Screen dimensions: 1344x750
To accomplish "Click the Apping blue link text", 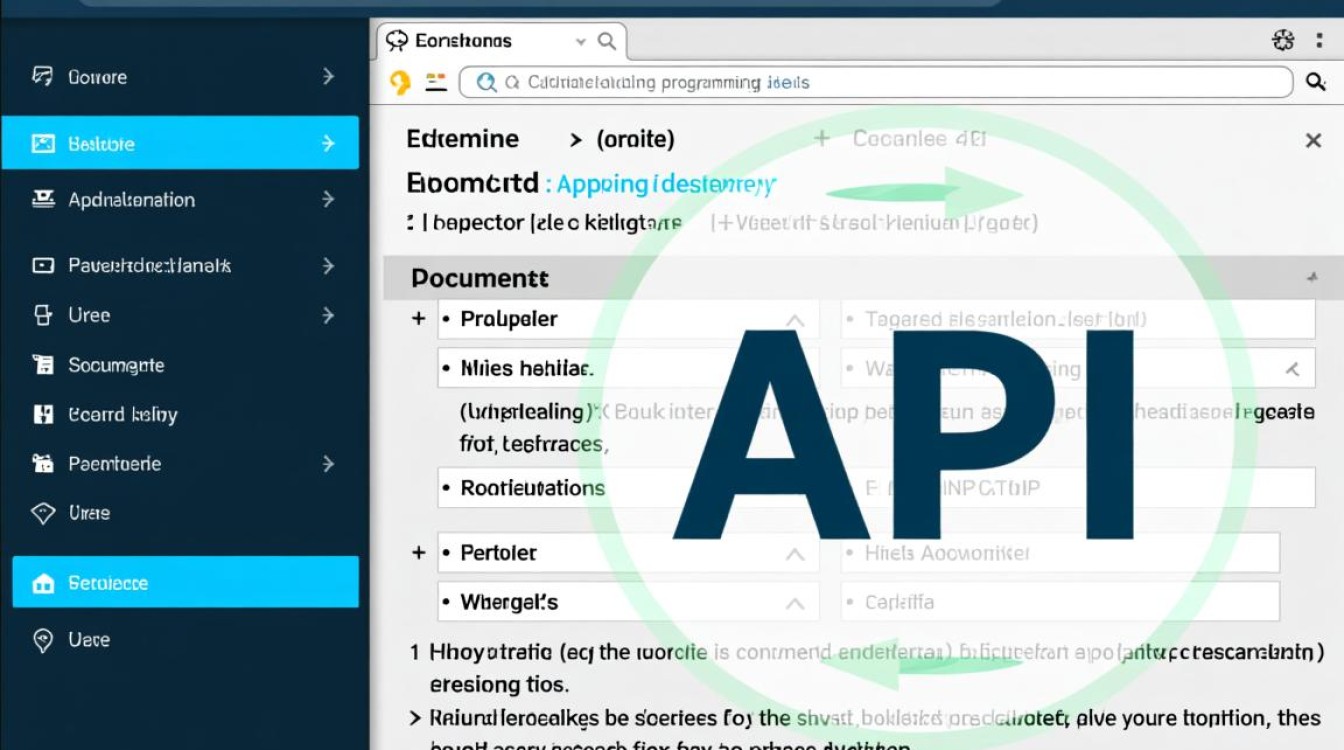I will [x=602, y=184].
